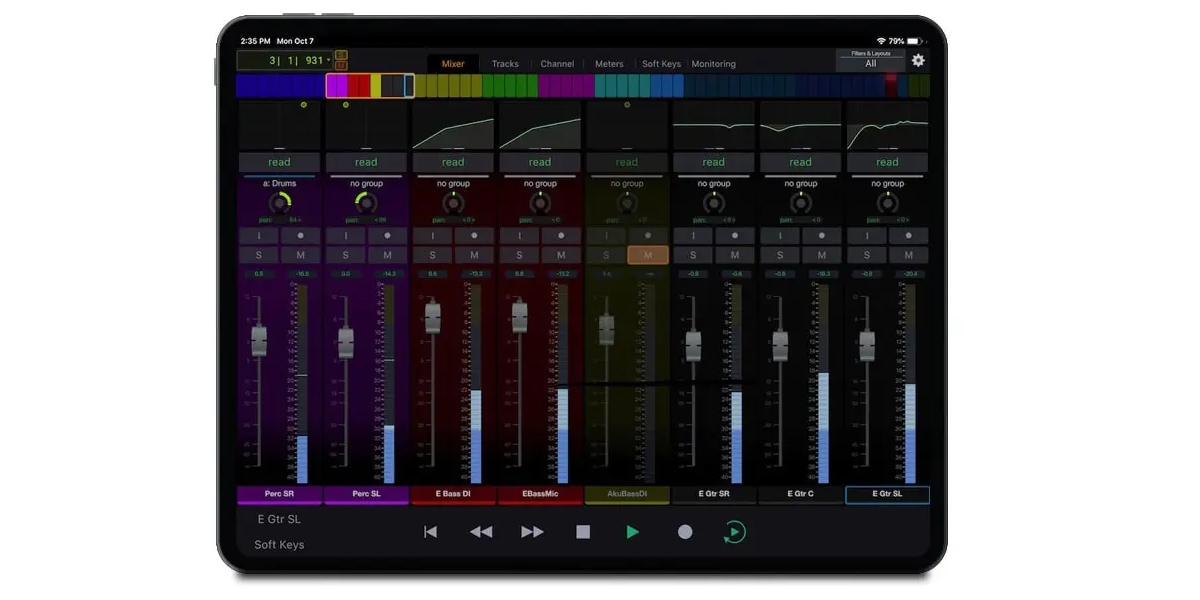This screenshot has width=1200, height=600.
Task: Switch to the Monitoring tab
Action: tap(713, 64)
